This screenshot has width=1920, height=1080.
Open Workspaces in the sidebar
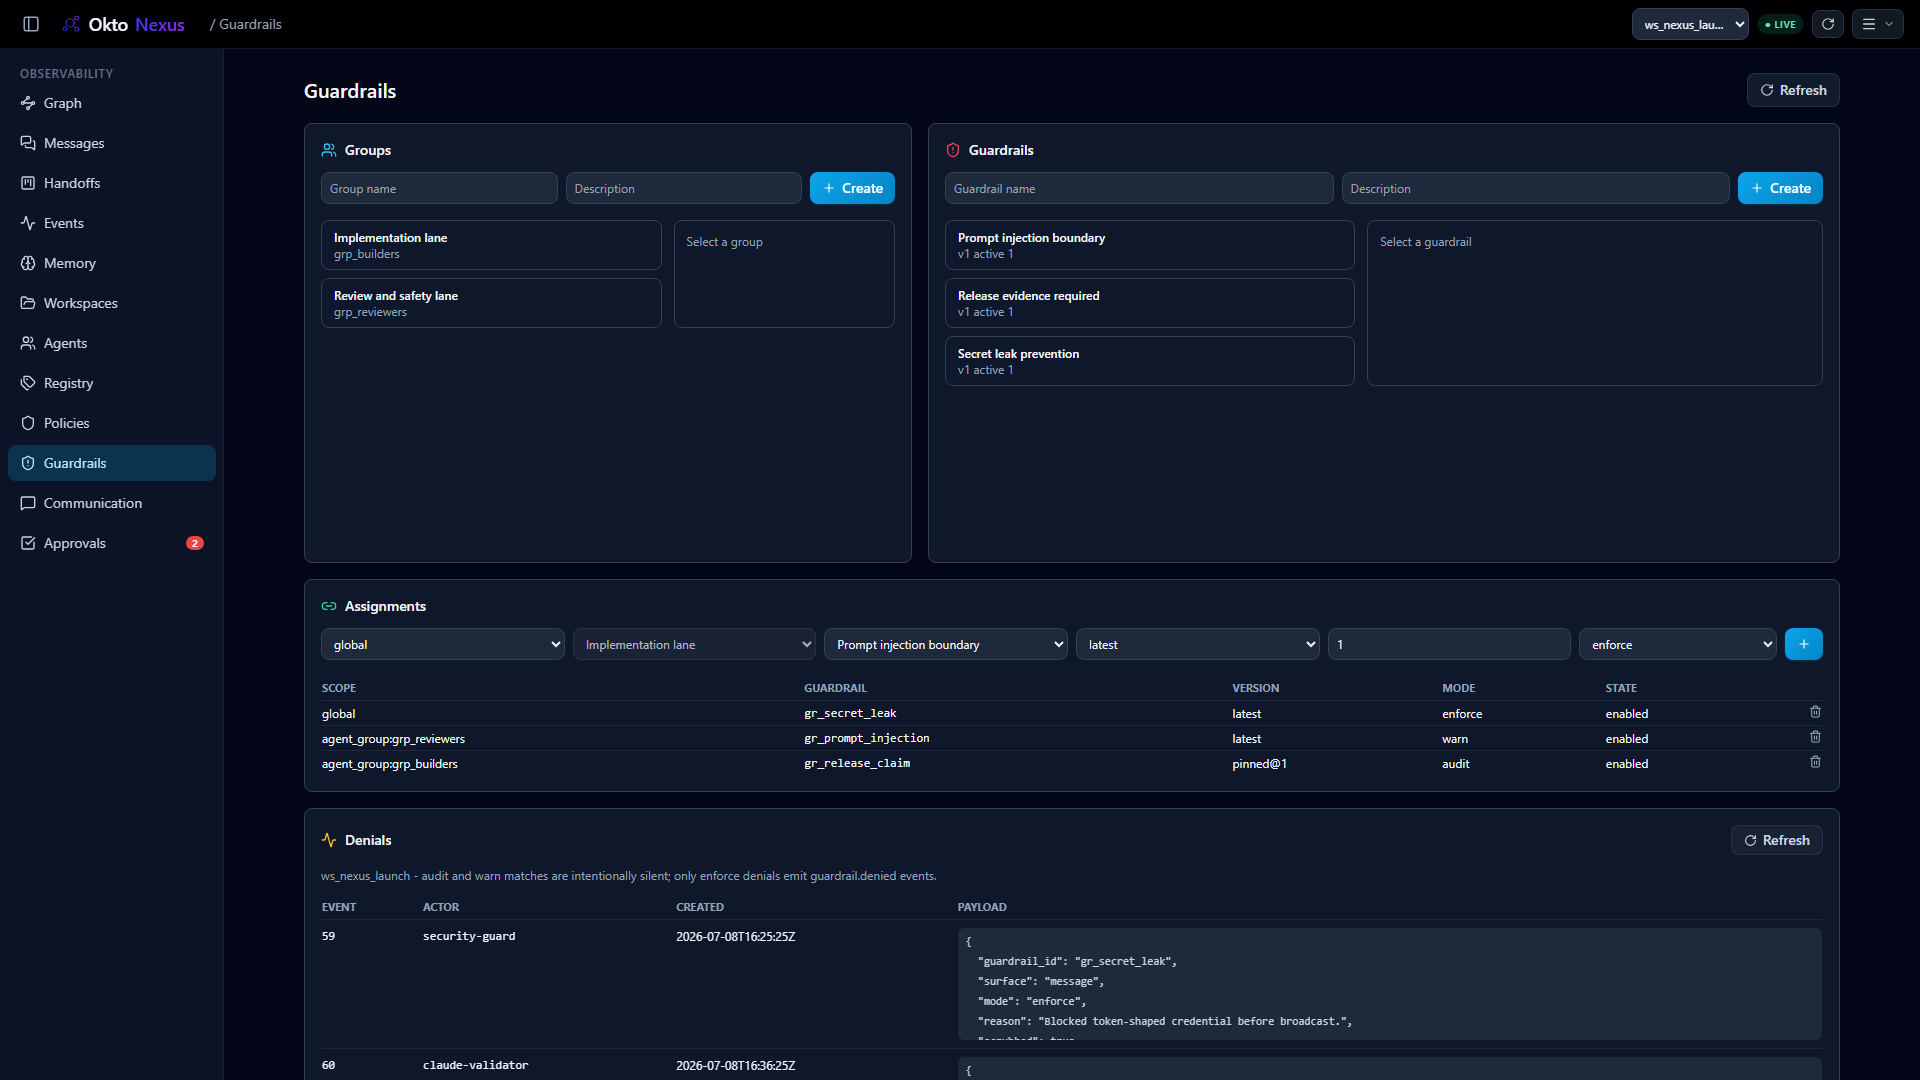[x=112, y=303]
